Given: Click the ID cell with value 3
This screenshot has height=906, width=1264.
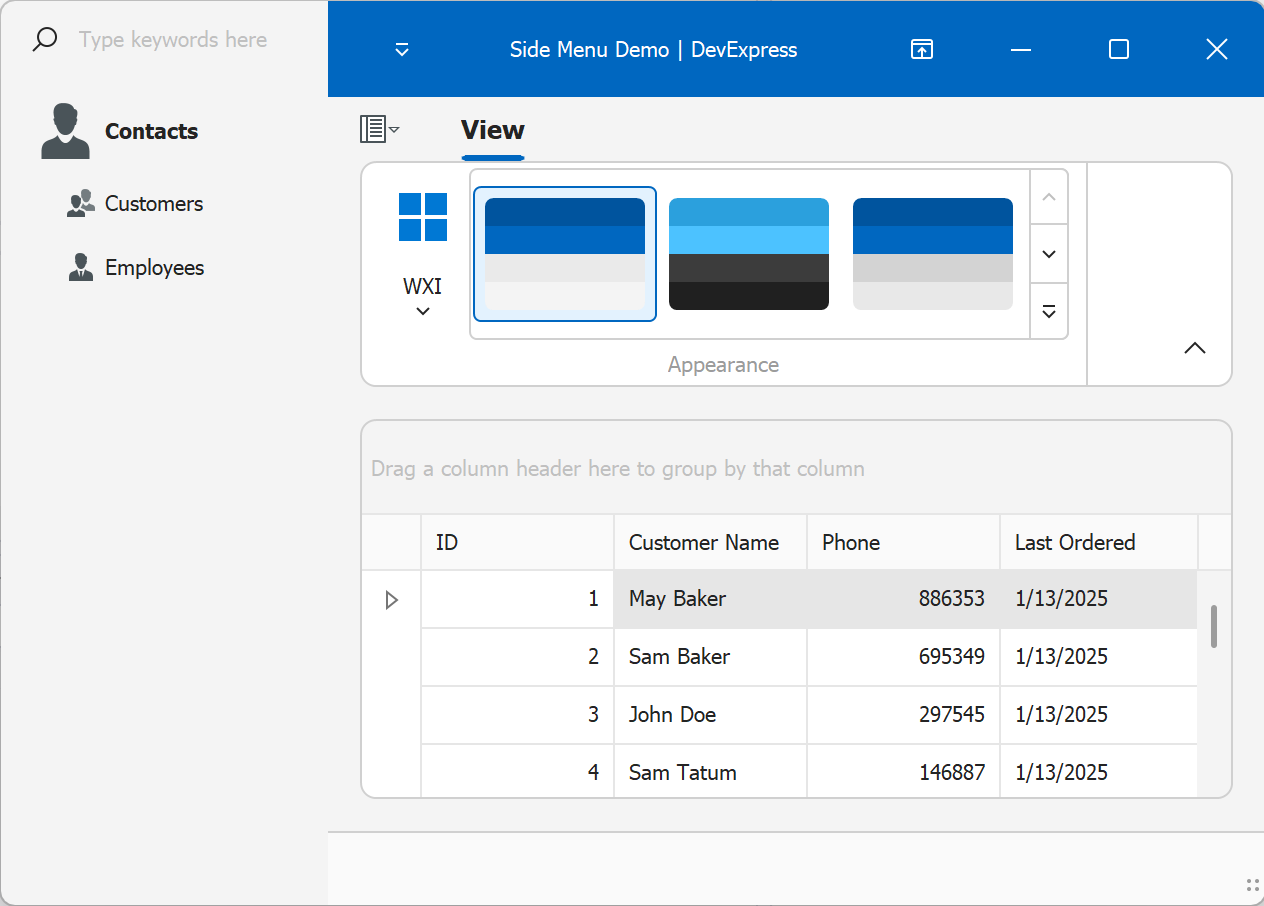Looking at the screenshot, I should (x=518, y=715).
